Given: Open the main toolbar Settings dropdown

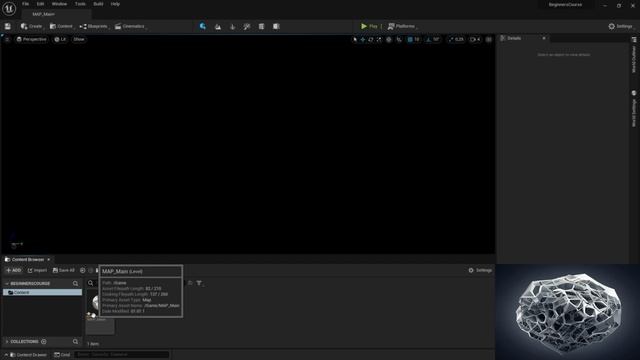Looking at the screenshot, I should click(x=621, y=26).
